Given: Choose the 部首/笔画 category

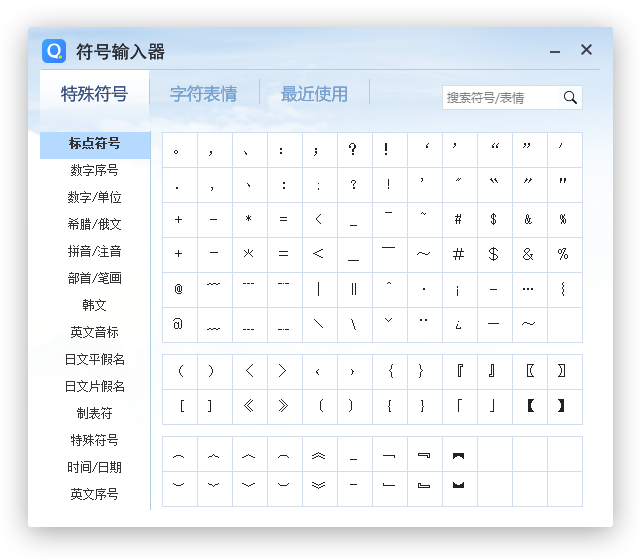Looking at the screenshot, I should [95, 278].
